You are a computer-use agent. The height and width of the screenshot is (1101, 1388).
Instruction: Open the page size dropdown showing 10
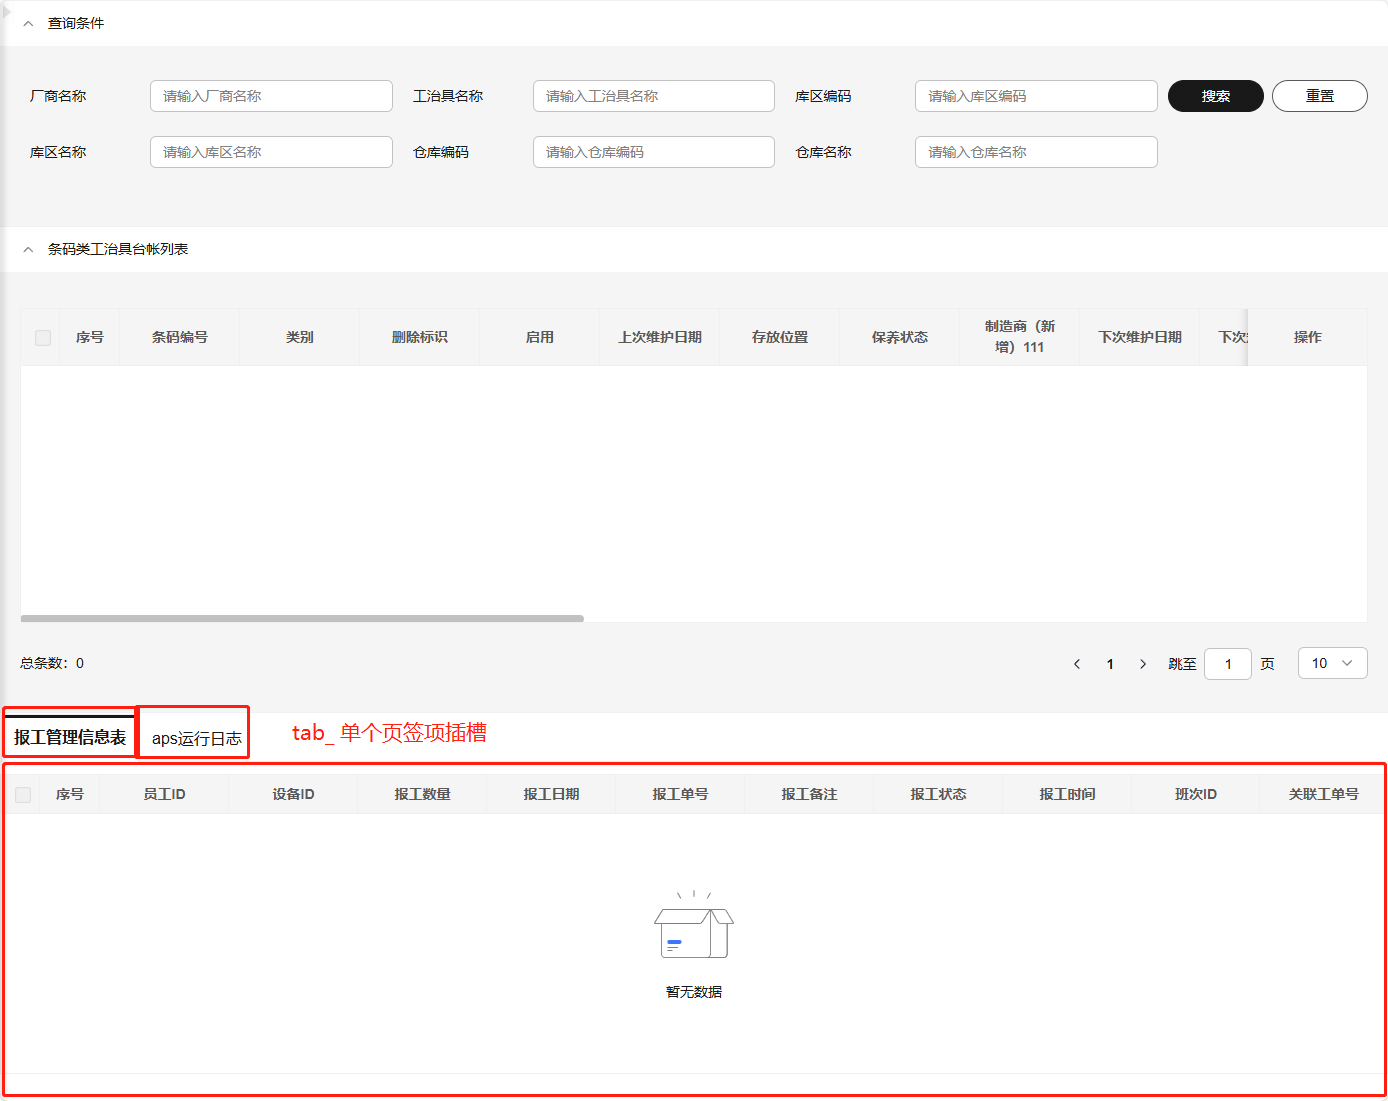pos(1332,663)
